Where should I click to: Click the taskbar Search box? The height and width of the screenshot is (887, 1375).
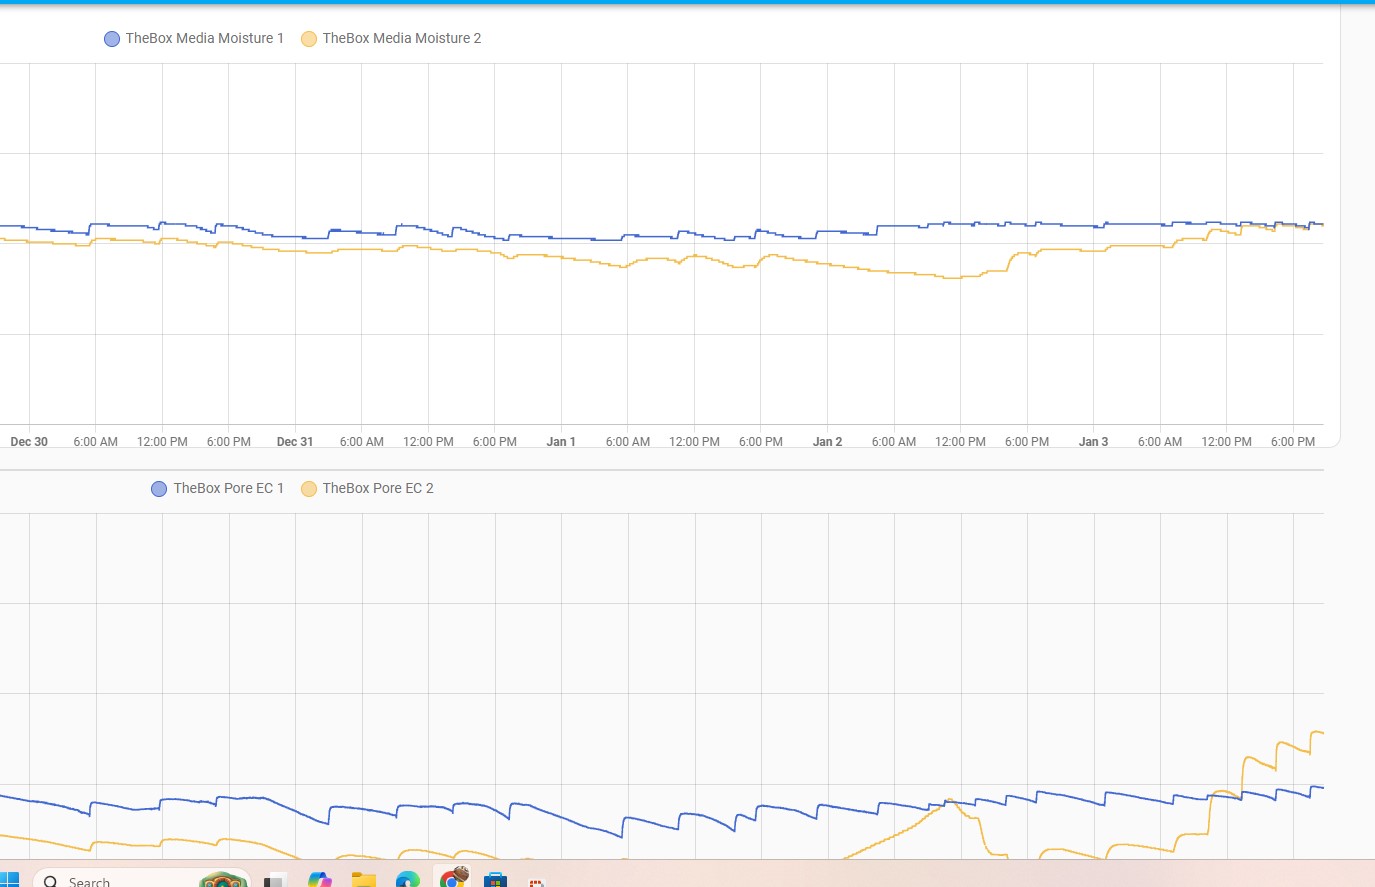141,878
